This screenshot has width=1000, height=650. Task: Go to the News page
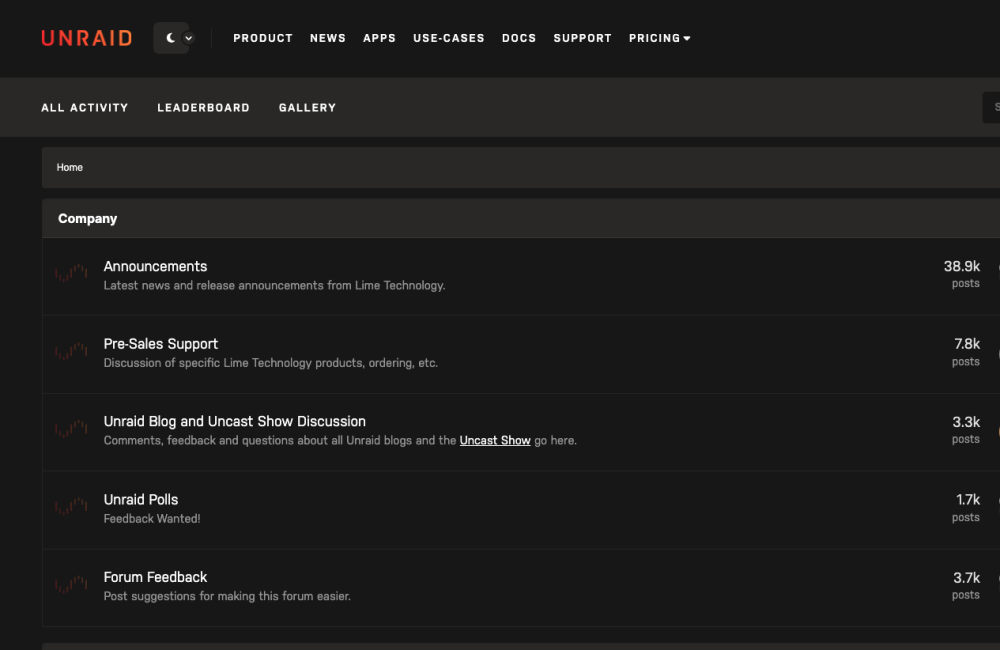pos(328,38)
